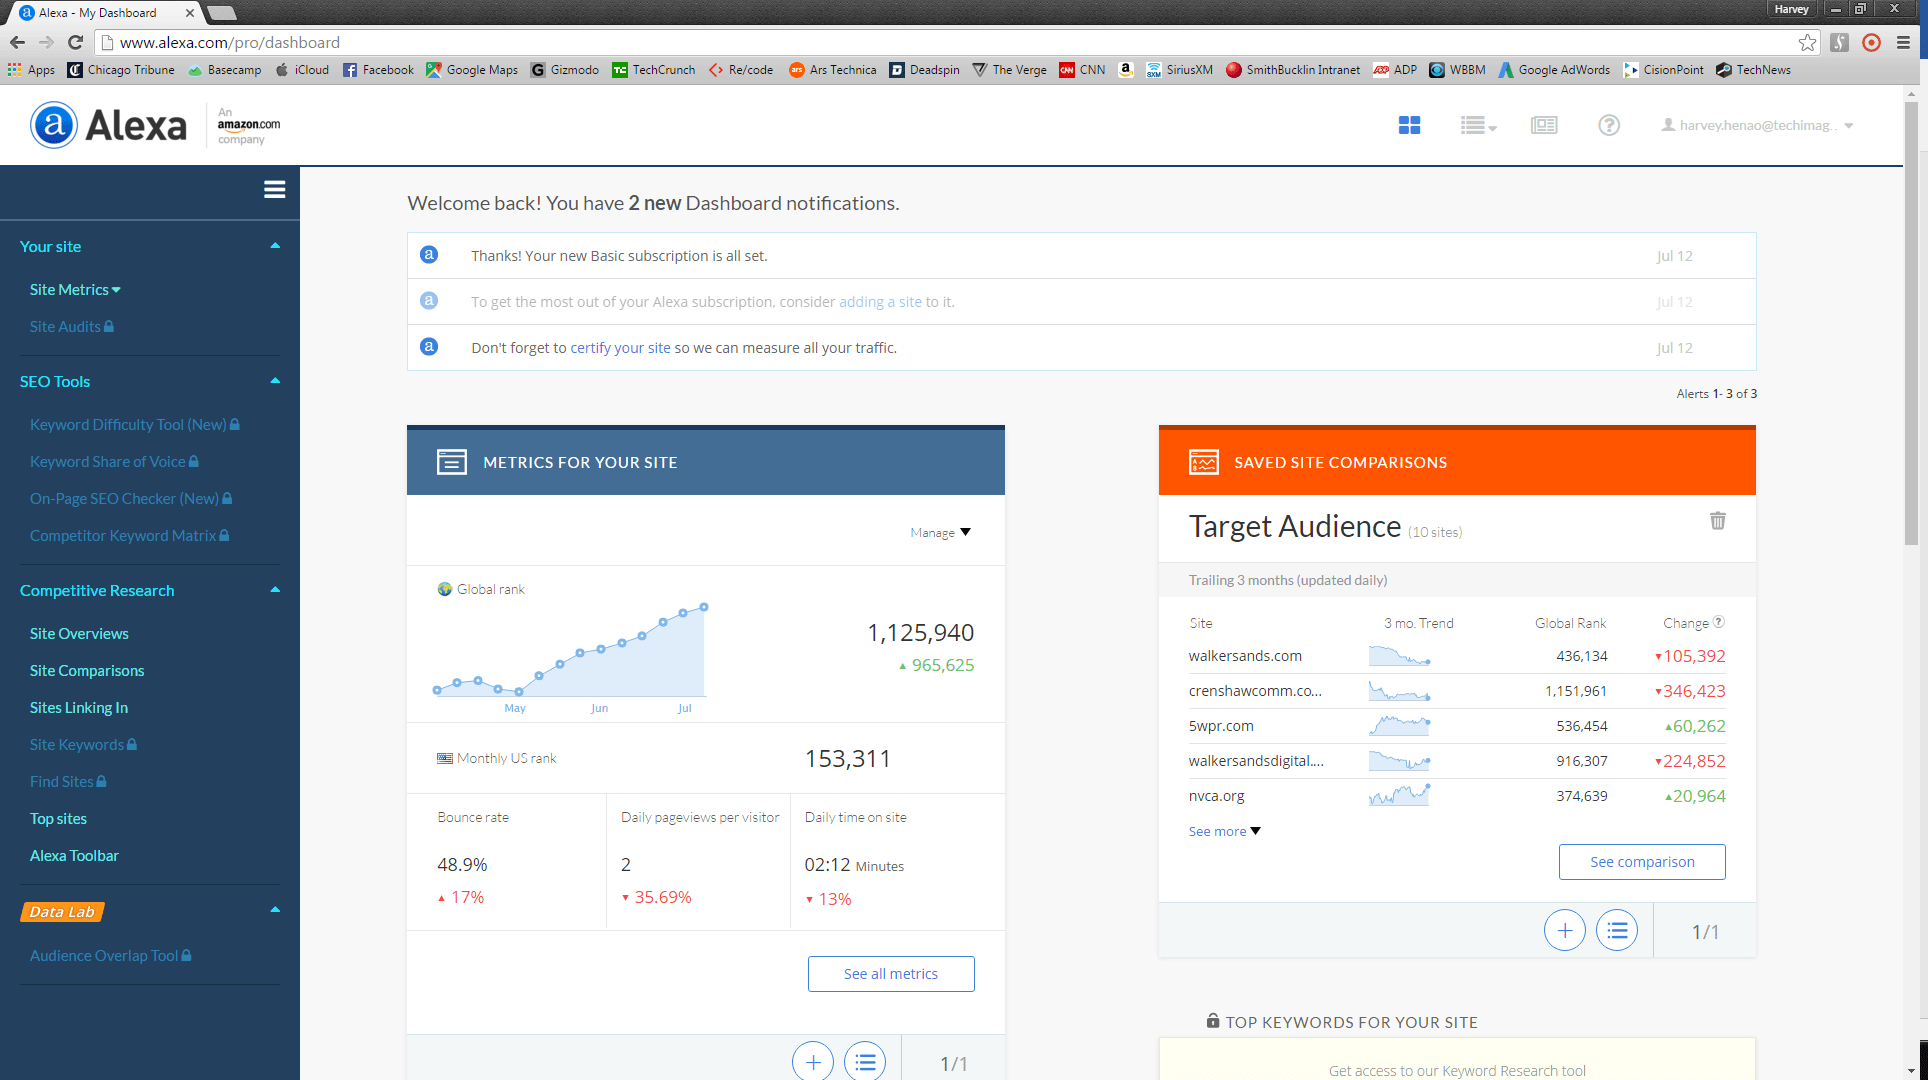
Task: Open the Dashboard grid view icon
Action: click(1409, 124)
